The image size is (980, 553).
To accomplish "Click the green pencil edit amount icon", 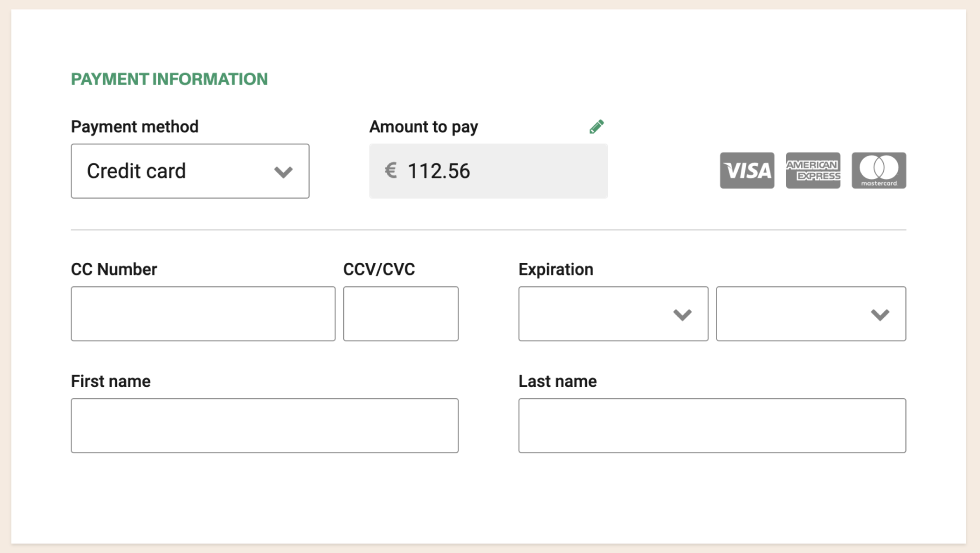I will [596, 127].
